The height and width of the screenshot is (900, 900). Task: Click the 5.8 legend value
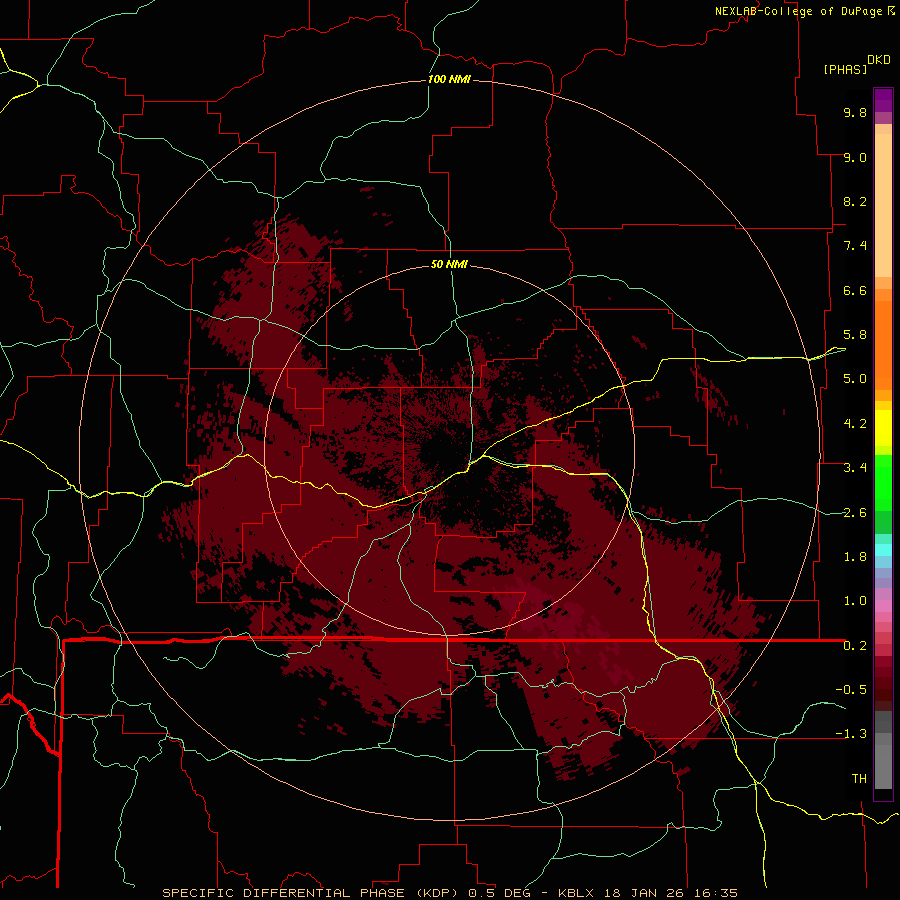click(x=855, y=335)
